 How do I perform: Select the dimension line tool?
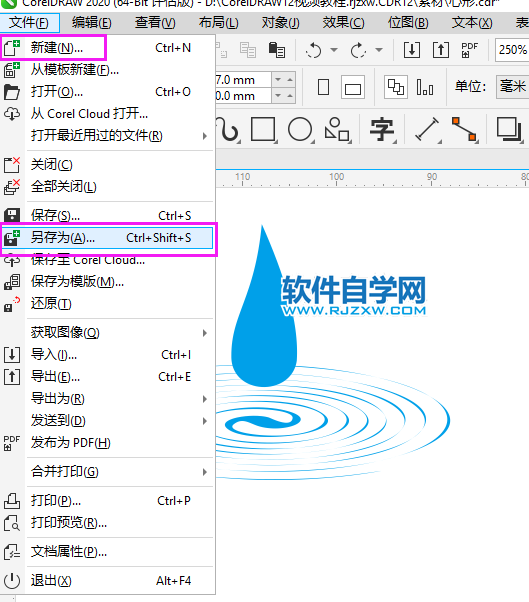[427, 130]
